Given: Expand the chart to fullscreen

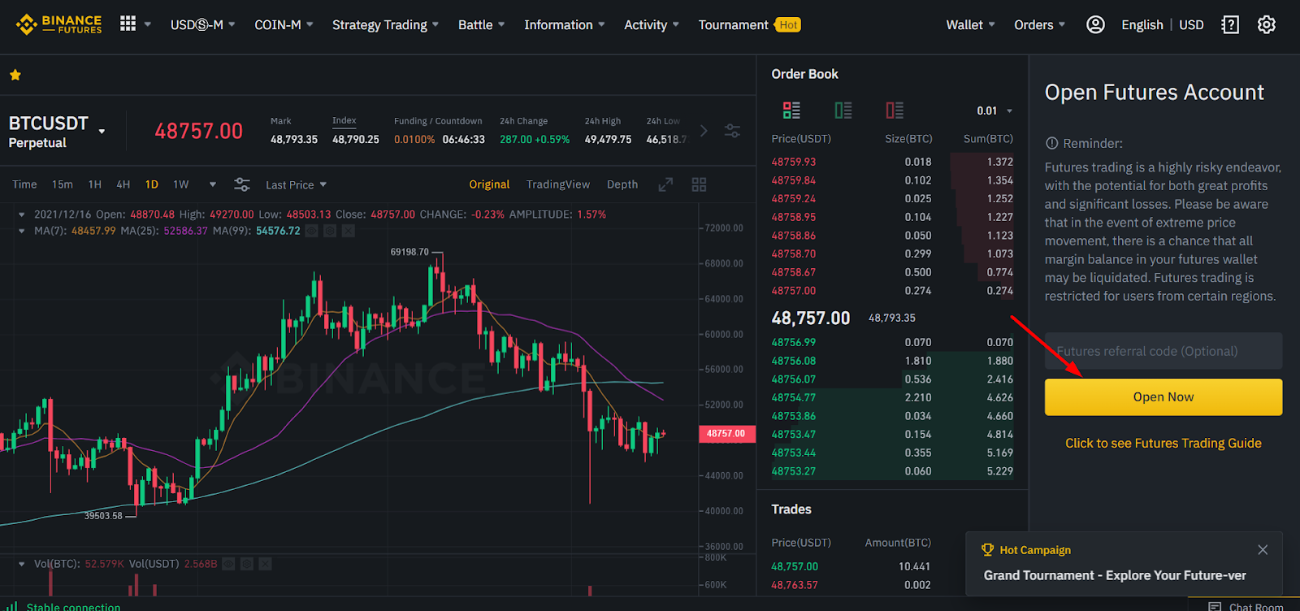Looking at the screenshot, I should [666, 184].
